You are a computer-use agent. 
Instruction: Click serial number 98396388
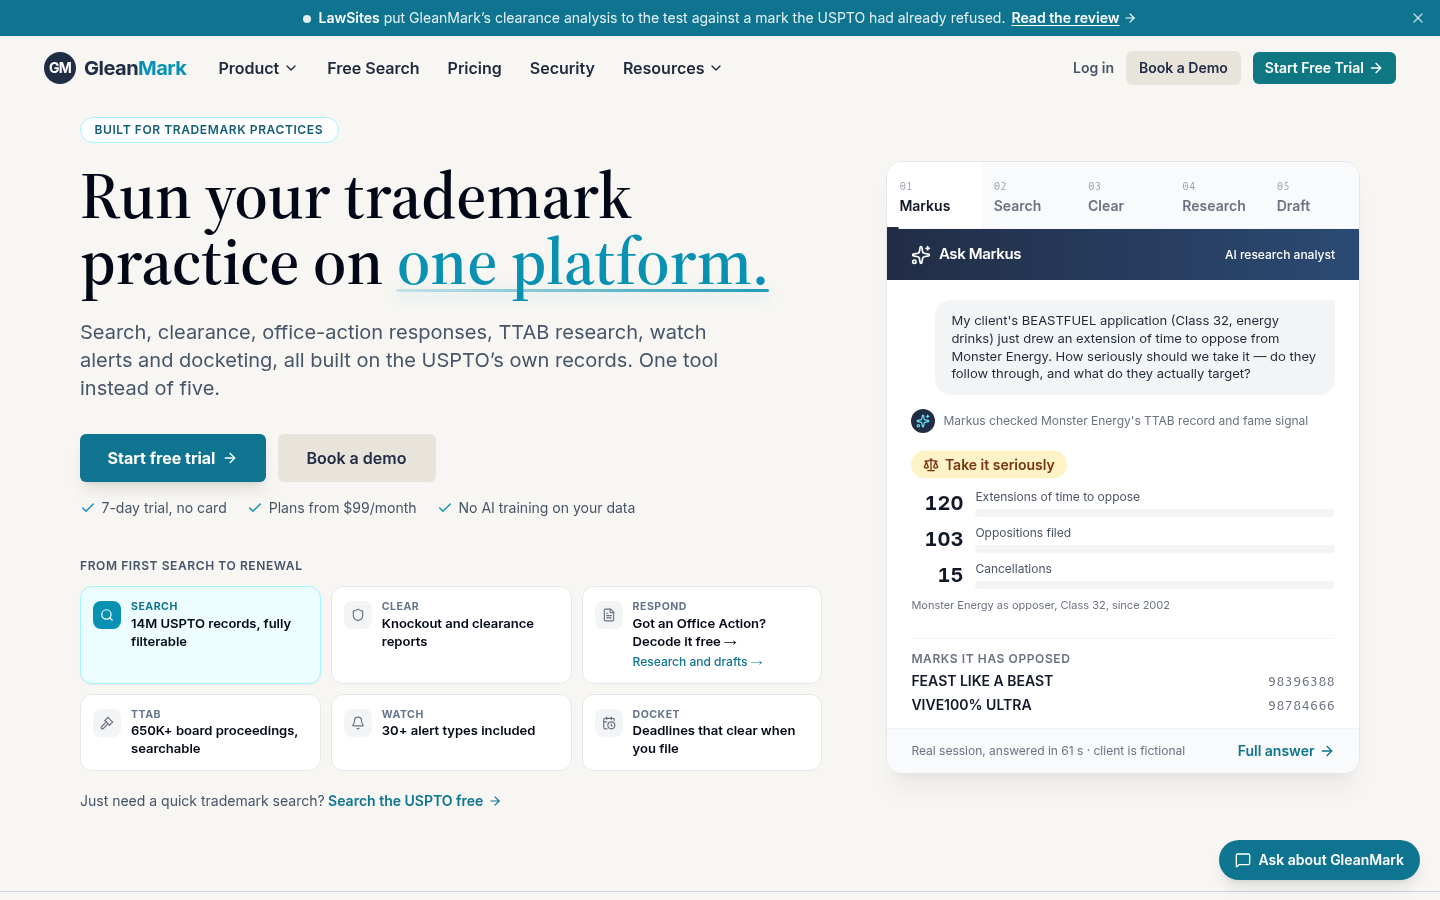click(1301, 682)
